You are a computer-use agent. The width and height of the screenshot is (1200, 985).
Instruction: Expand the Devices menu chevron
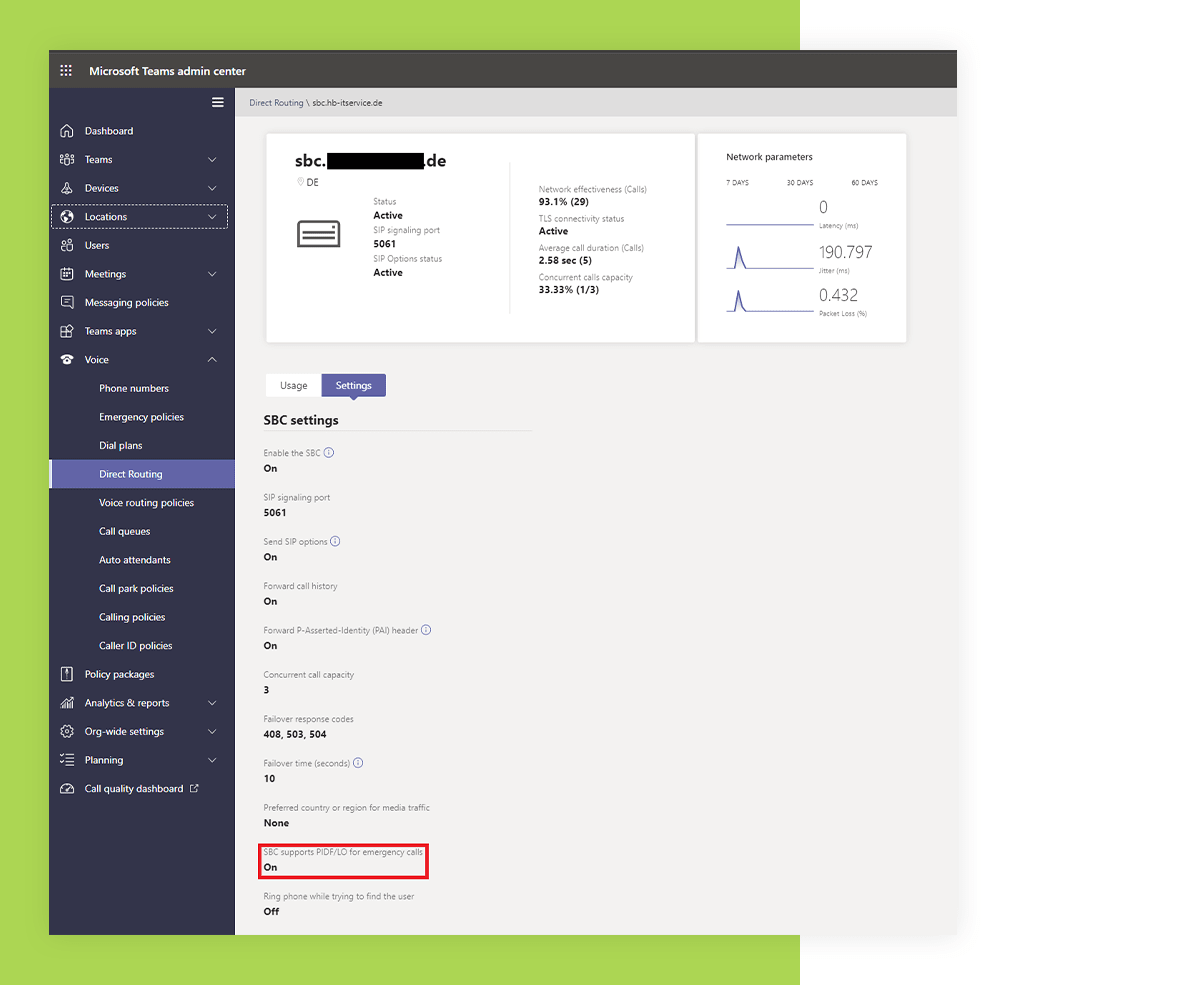212,188
